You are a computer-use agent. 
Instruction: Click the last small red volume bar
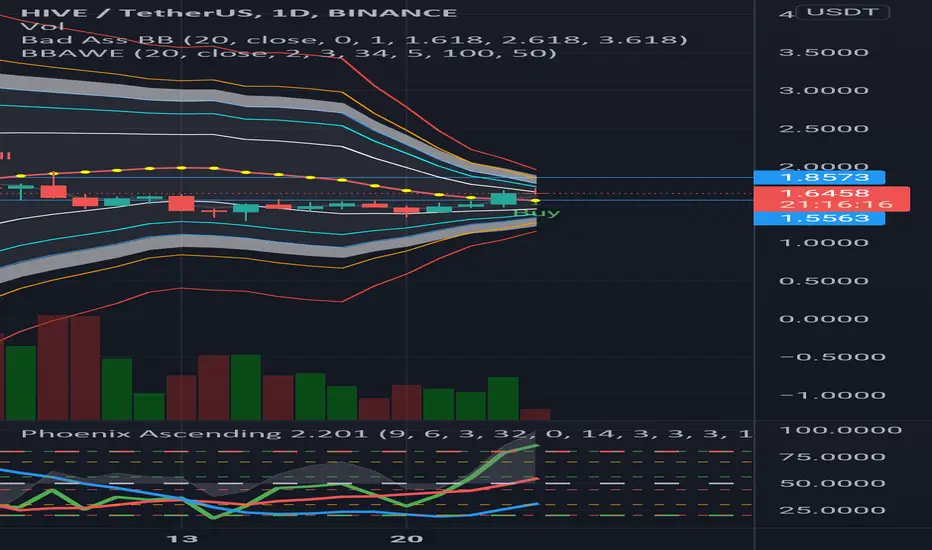[x=535, y=414]
